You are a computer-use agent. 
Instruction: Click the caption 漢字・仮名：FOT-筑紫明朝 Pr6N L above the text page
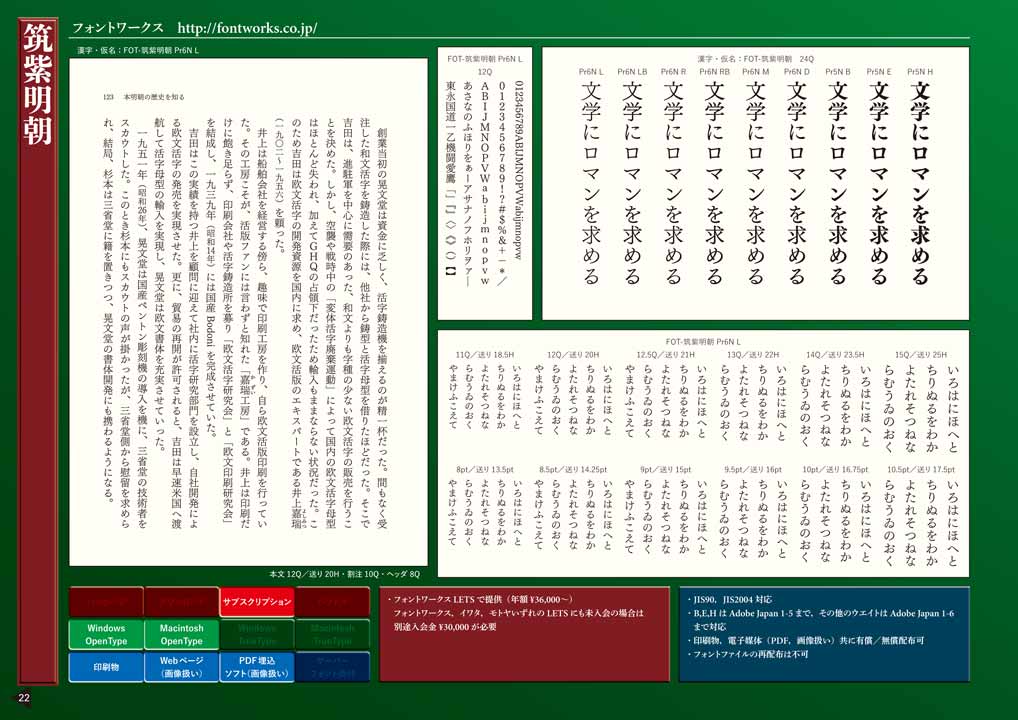[x=138, y=50]
